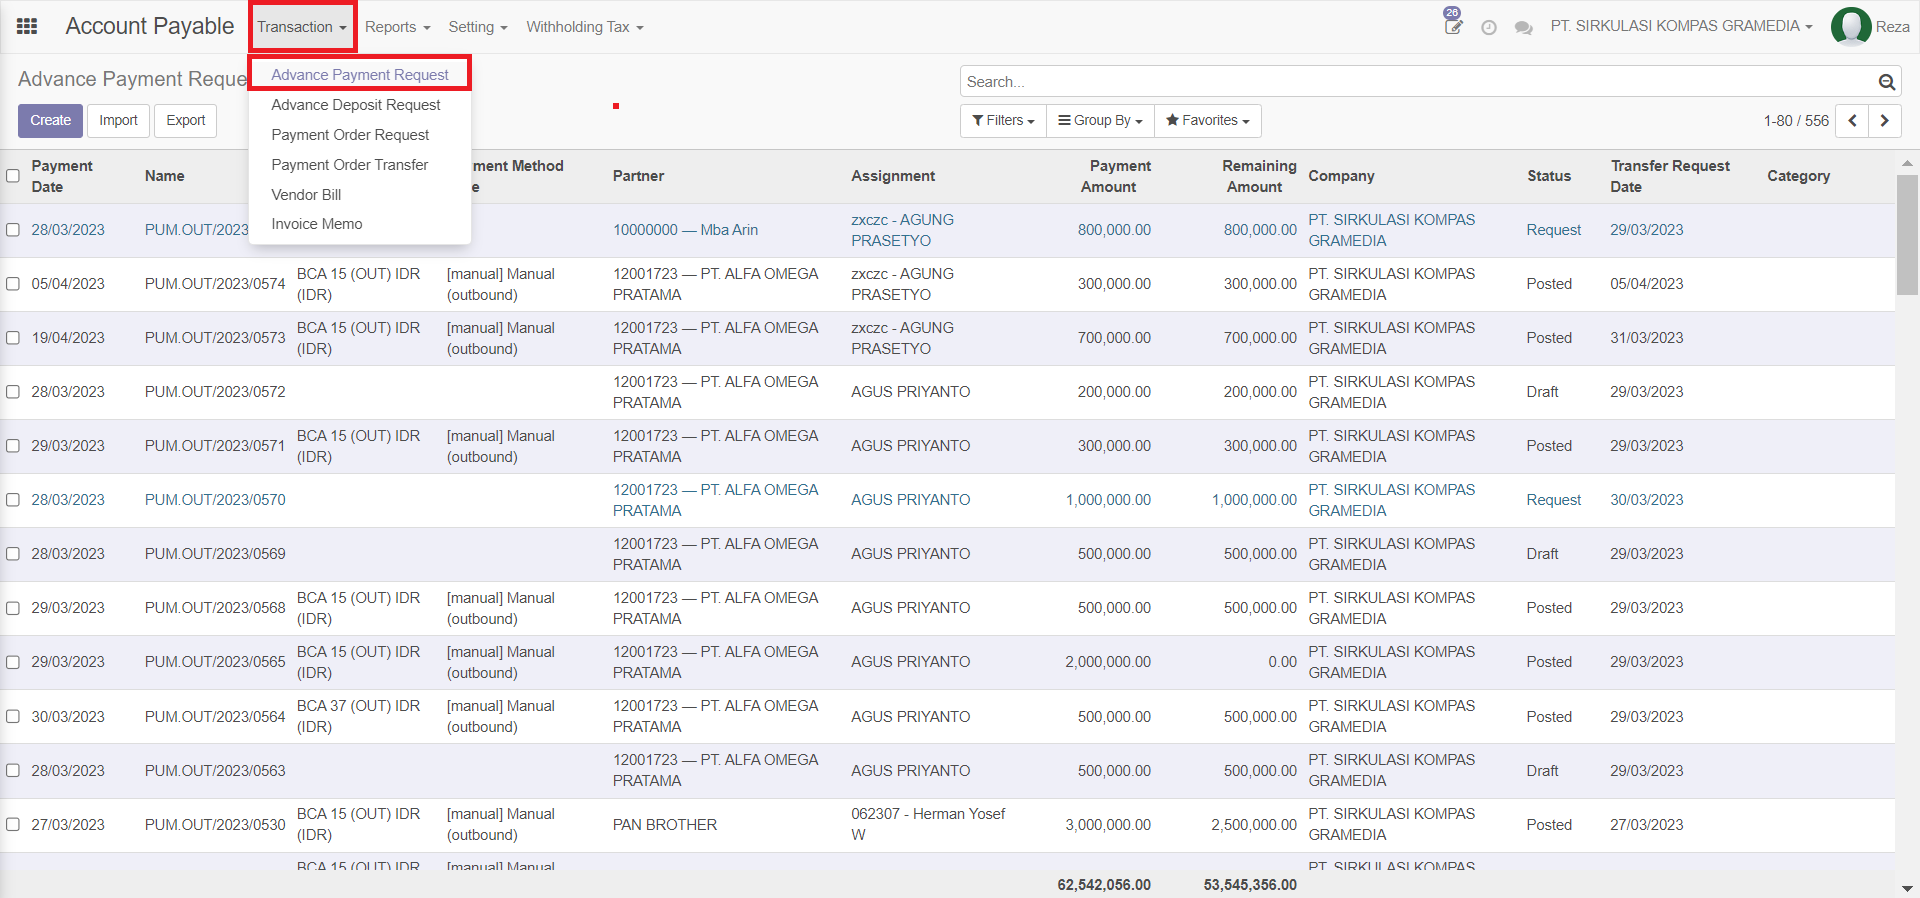Check the row for PUM.OUT/2023/0572

pyautogui.click(x=13, y=392)
